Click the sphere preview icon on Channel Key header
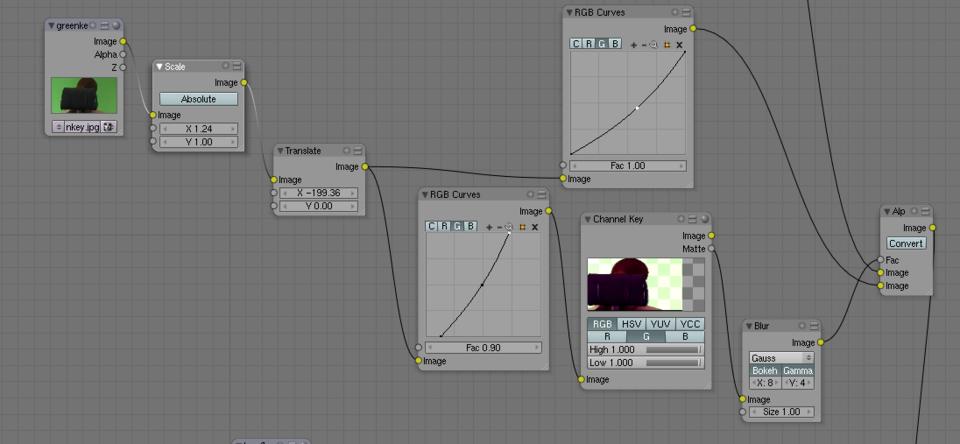Image resolution: width=960 pixels, height=444 pixels. (x=706, y=218)
